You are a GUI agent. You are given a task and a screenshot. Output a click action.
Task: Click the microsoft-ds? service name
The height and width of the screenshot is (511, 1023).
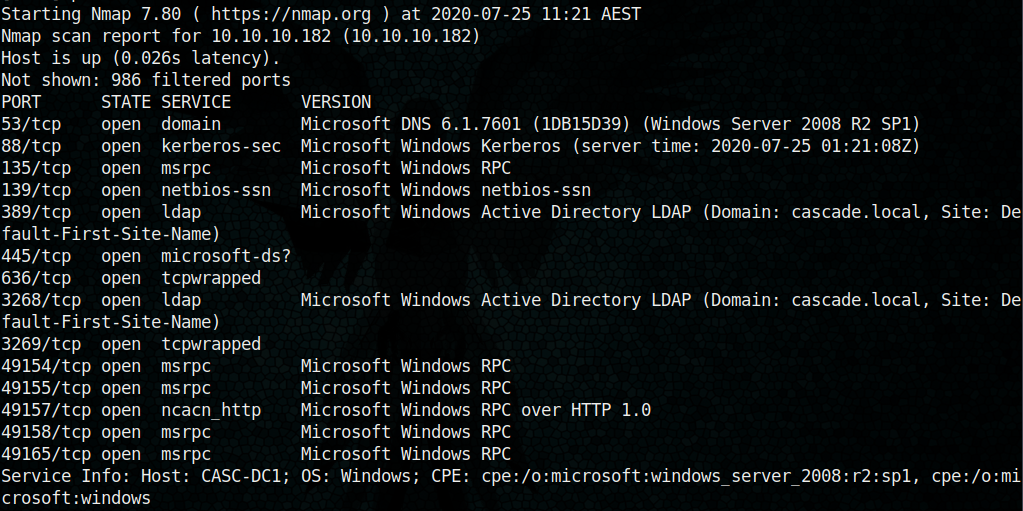click(x=221, y=256)
